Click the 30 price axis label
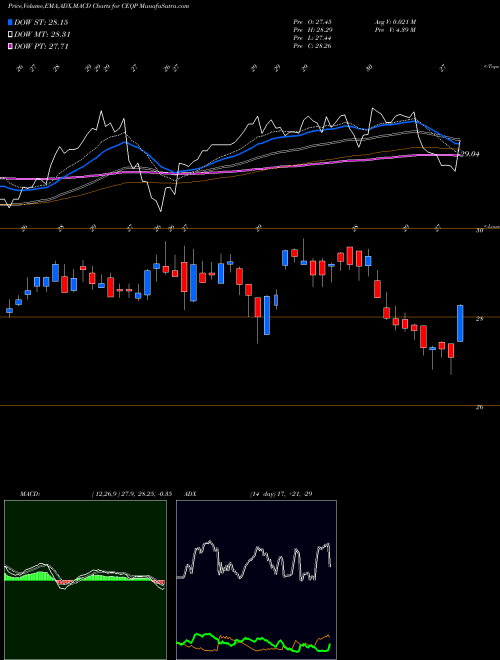 point(479,231)
